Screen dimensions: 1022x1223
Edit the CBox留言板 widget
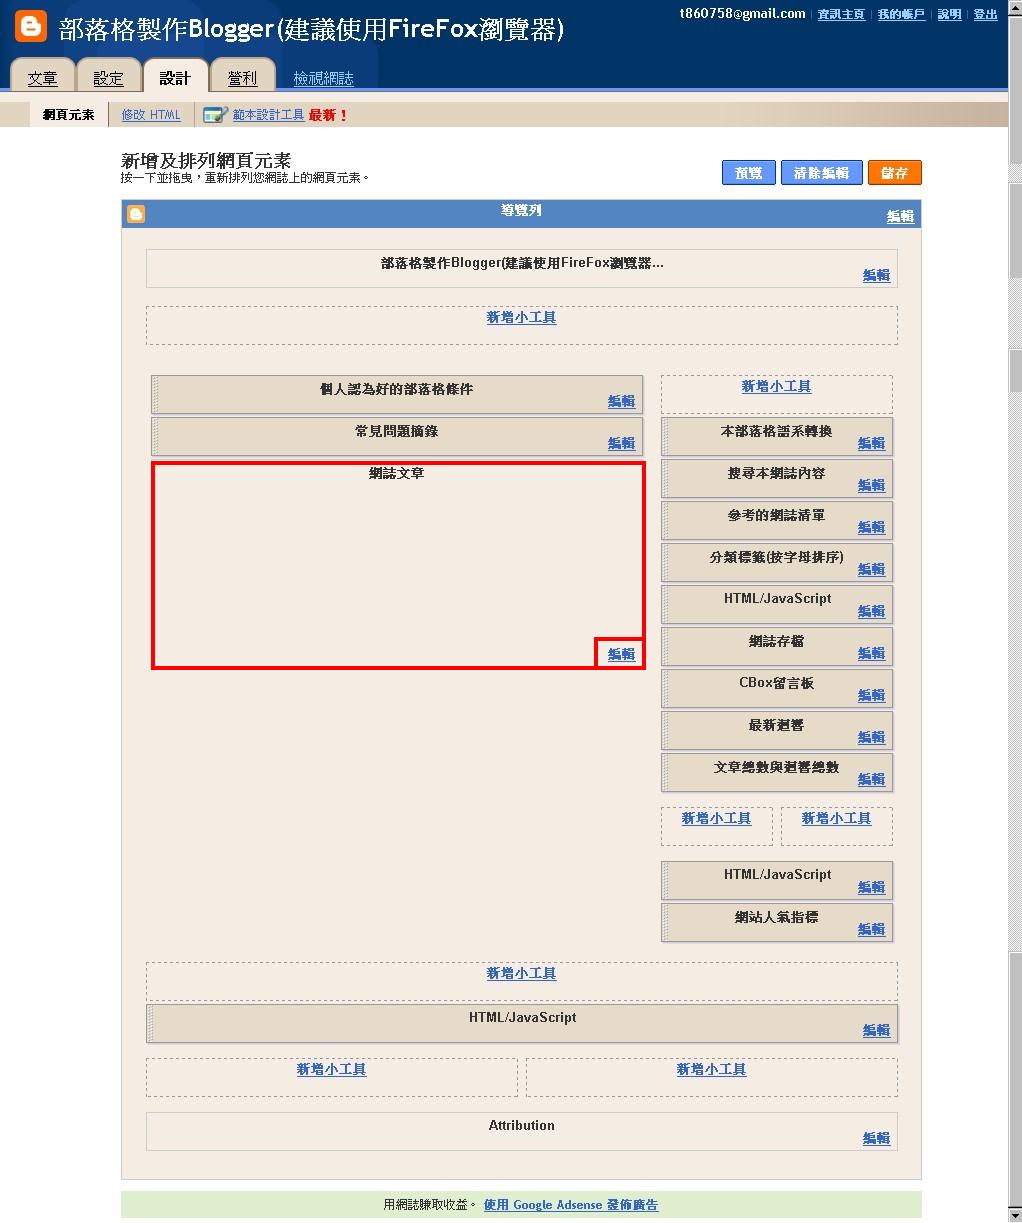871,695
